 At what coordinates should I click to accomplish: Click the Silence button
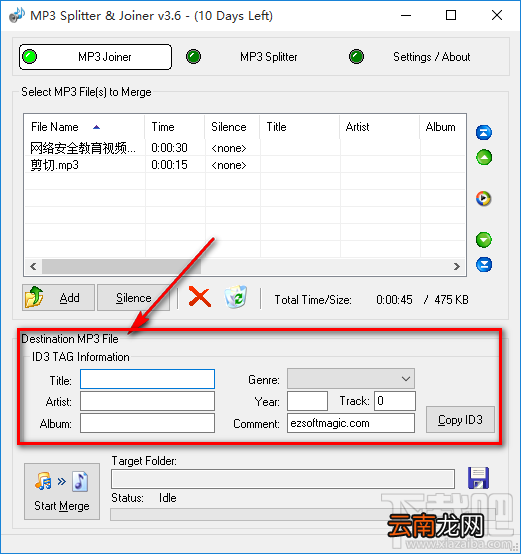click(133, 297)
